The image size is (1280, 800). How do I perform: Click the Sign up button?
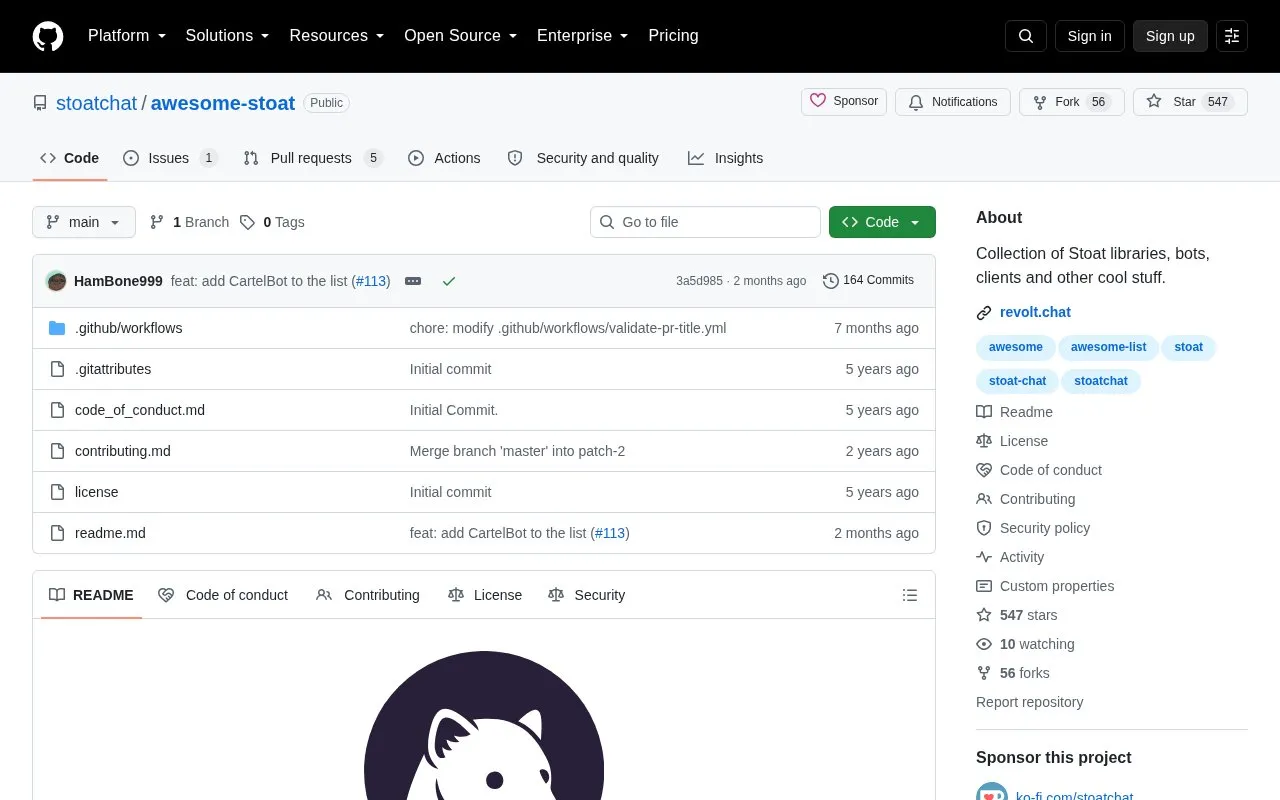pyautogui.click(x=1170, y=36)
